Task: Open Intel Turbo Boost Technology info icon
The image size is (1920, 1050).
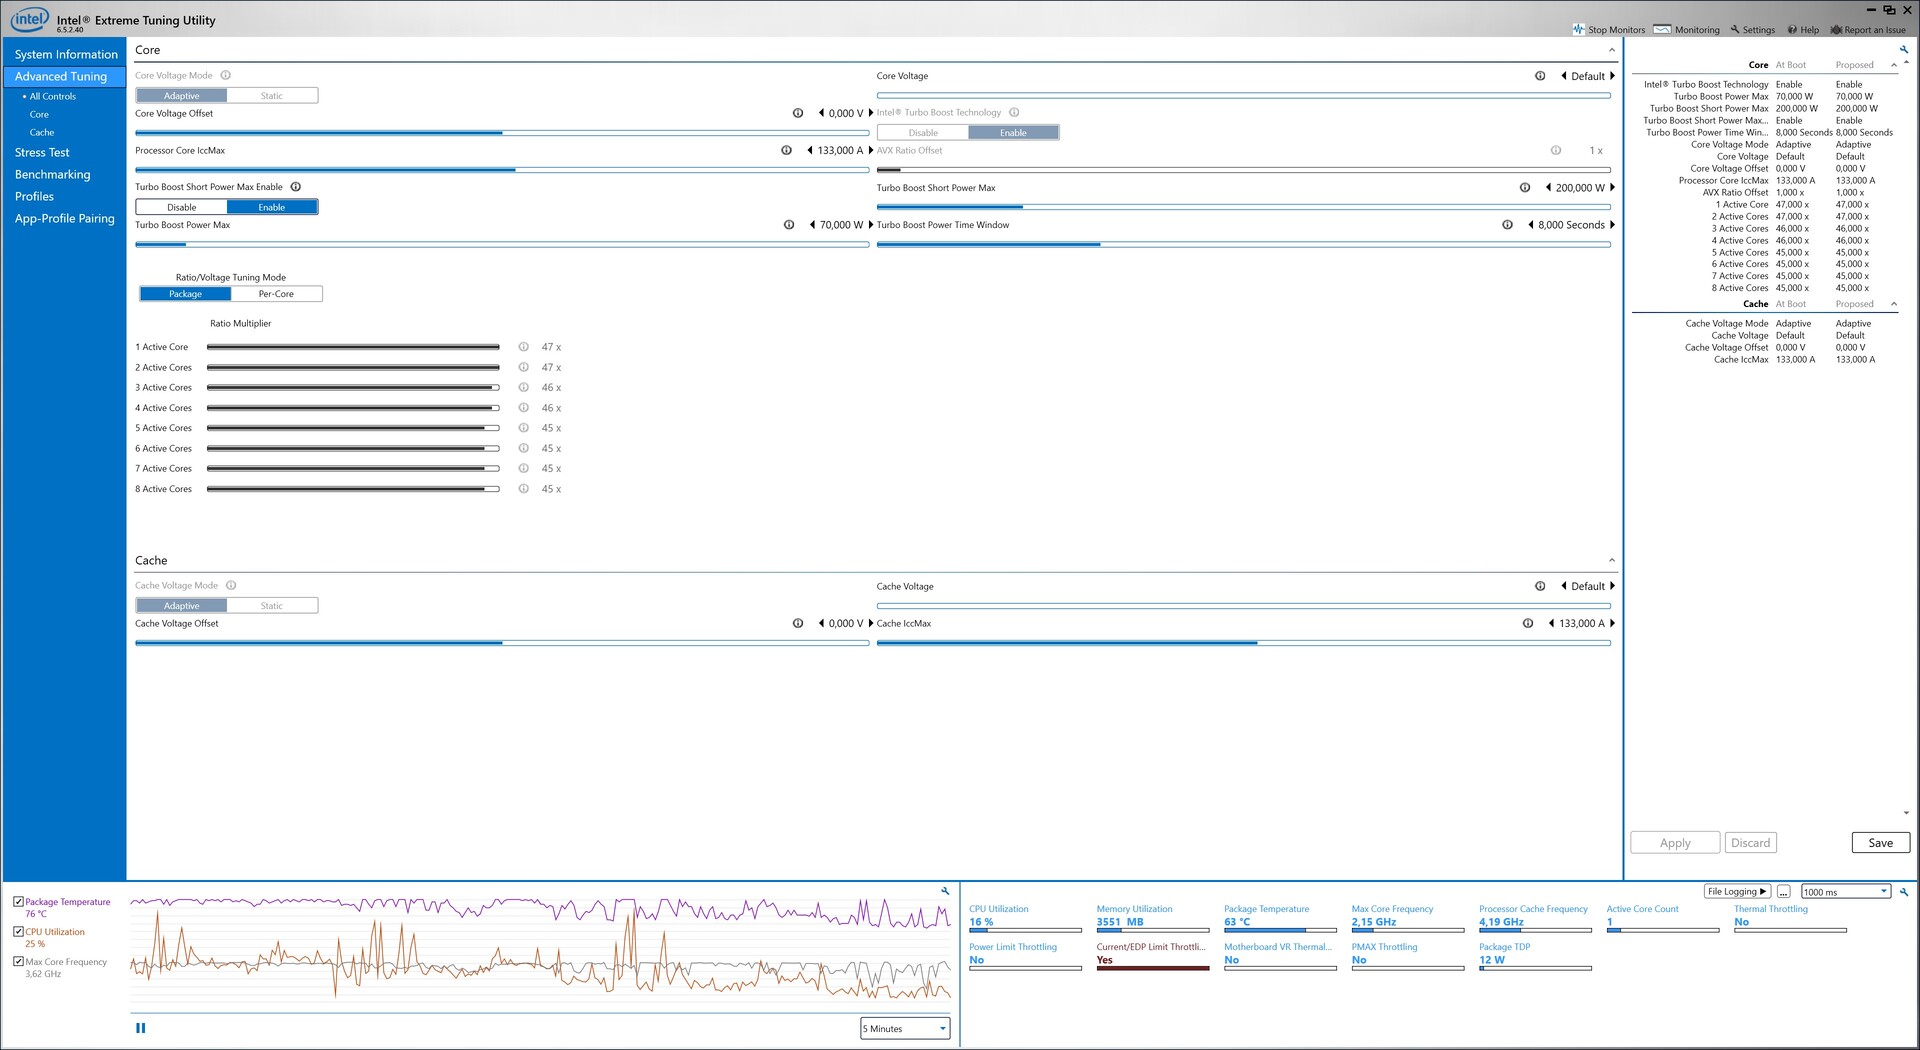Action: tap(1014, 112)
